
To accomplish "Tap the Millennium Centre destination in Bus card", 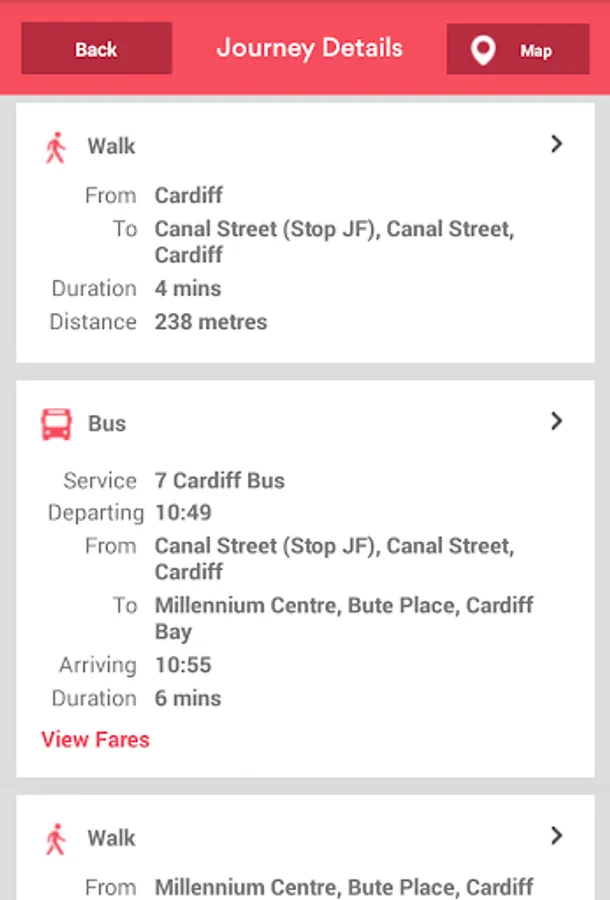I will click(x=343, y=618).
